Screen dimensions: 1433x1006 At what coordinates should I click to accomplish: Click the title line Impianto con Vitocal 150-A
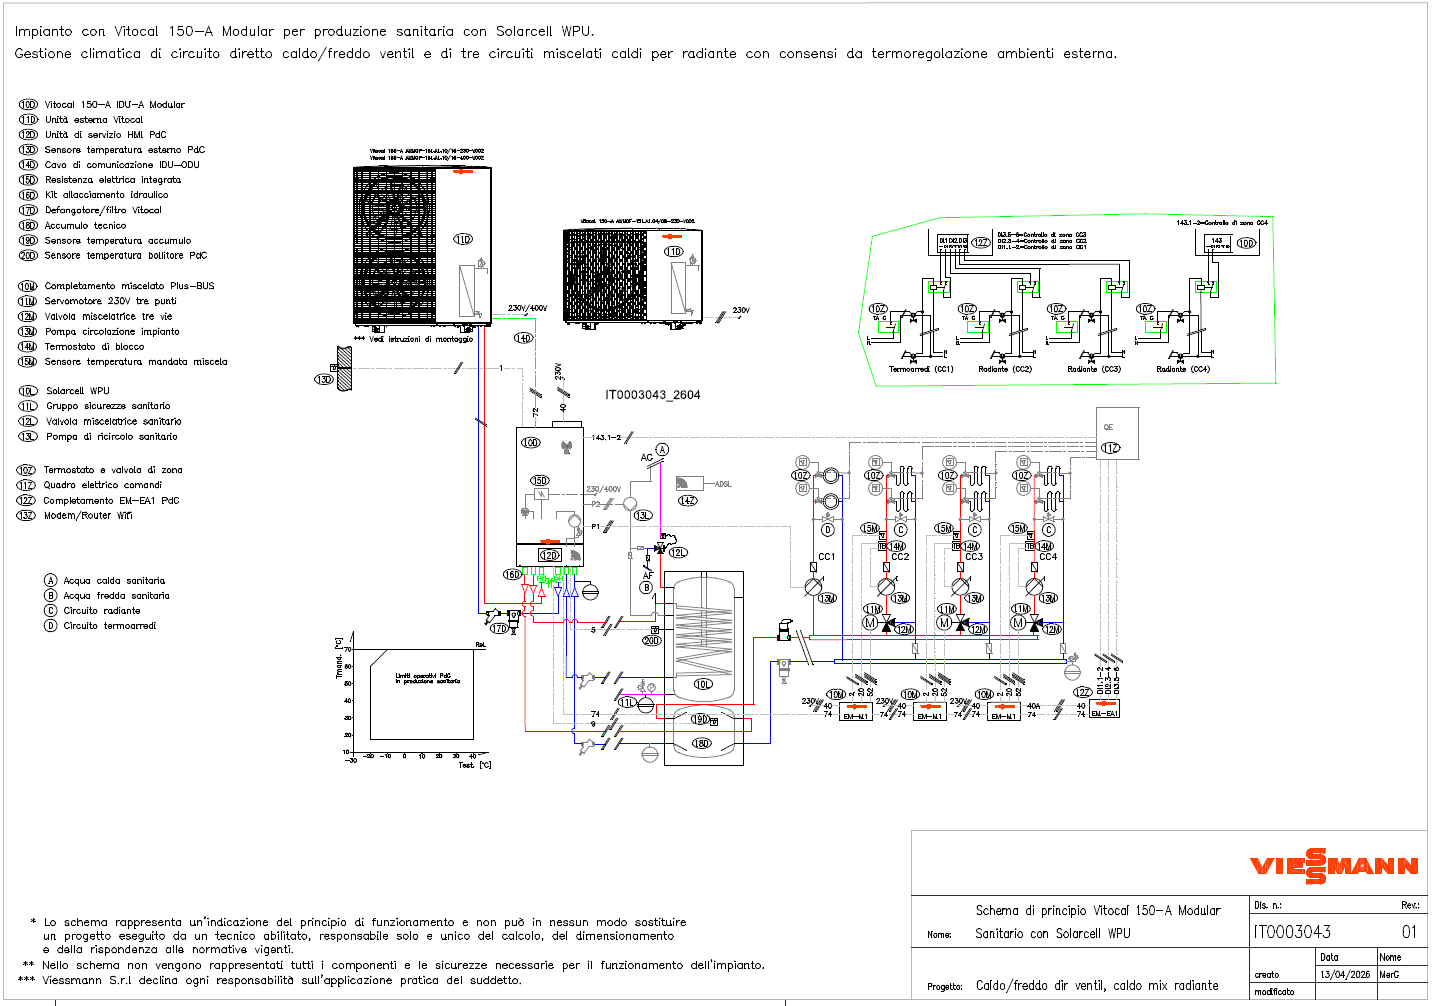(304, 31)
